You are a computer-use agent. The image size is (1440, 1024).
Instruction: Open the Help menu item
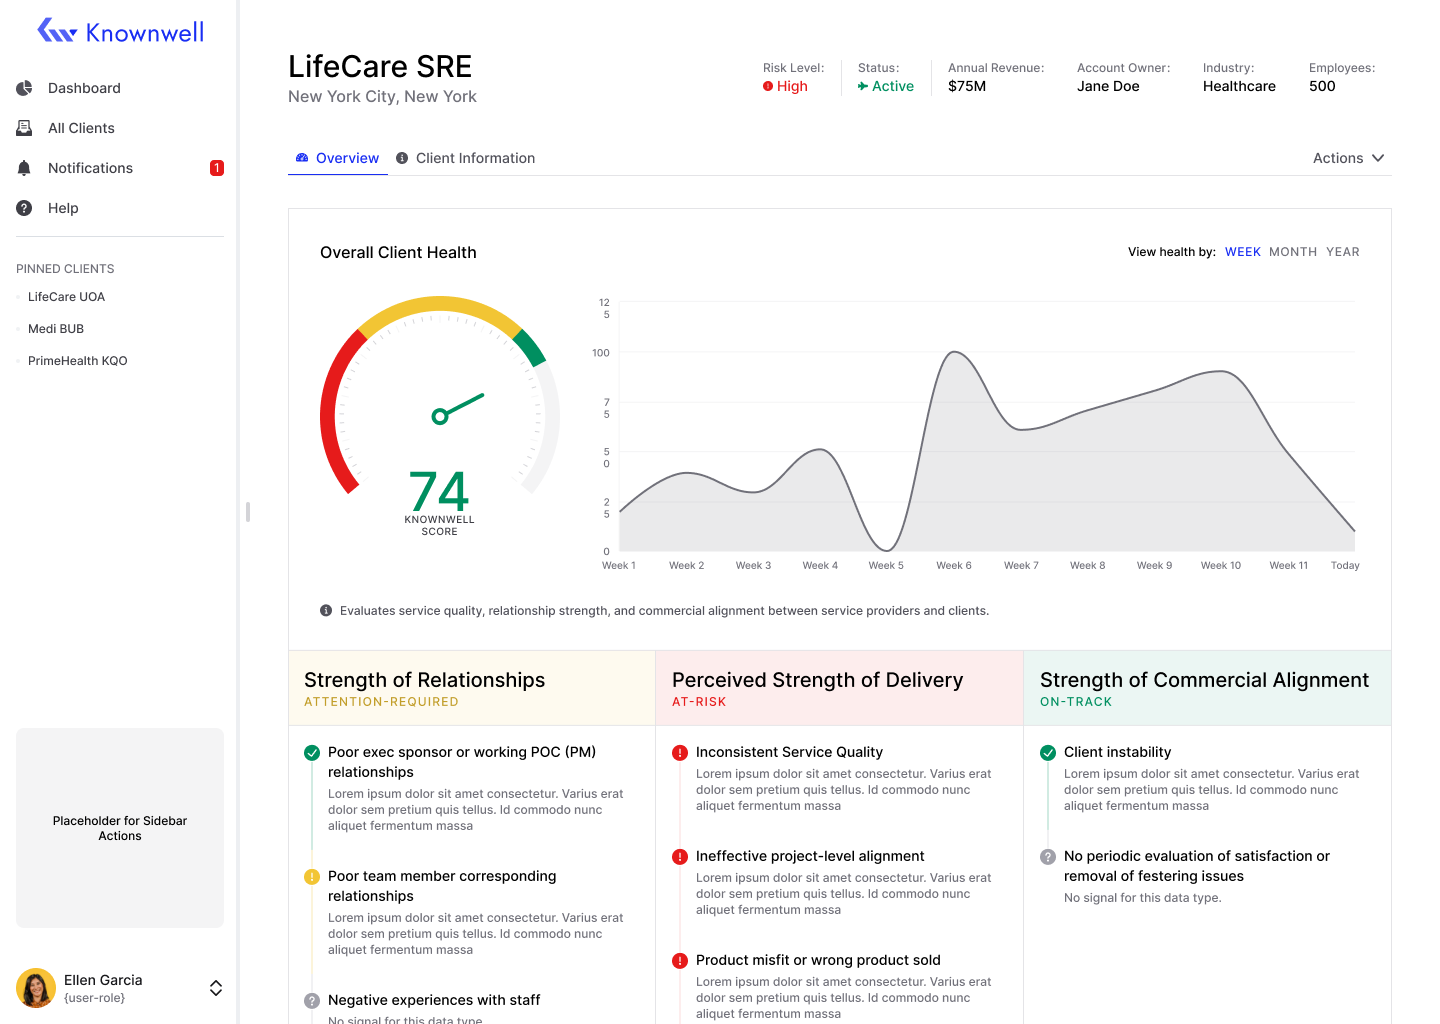(x=120, y=208)
